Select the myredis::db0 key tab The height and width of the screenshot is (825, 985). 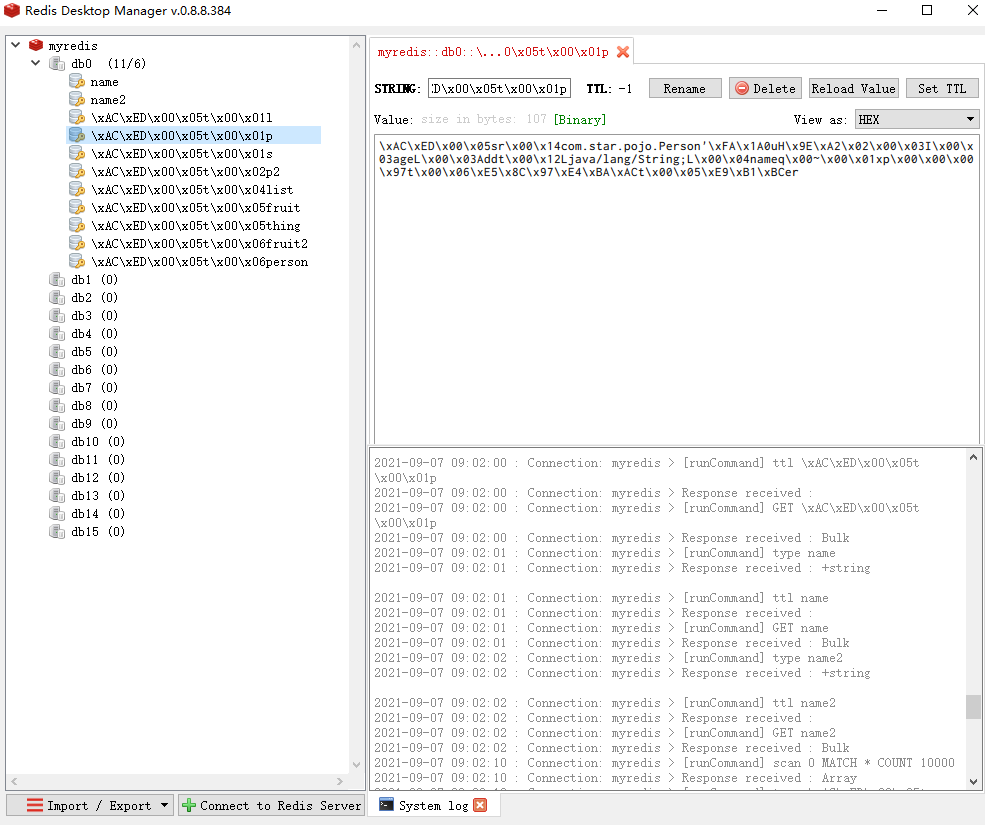[491, 52]
